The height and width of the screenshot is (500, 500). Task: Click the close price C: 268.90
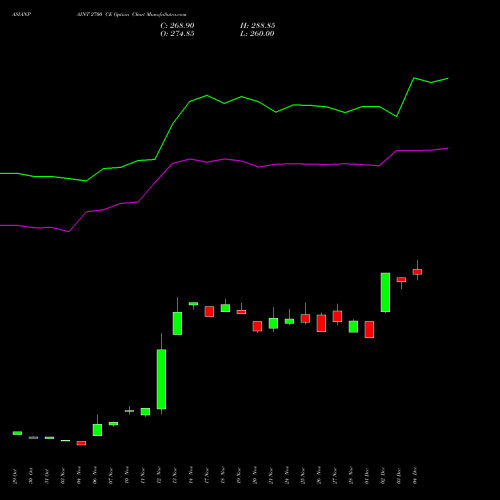click(177, 26)
